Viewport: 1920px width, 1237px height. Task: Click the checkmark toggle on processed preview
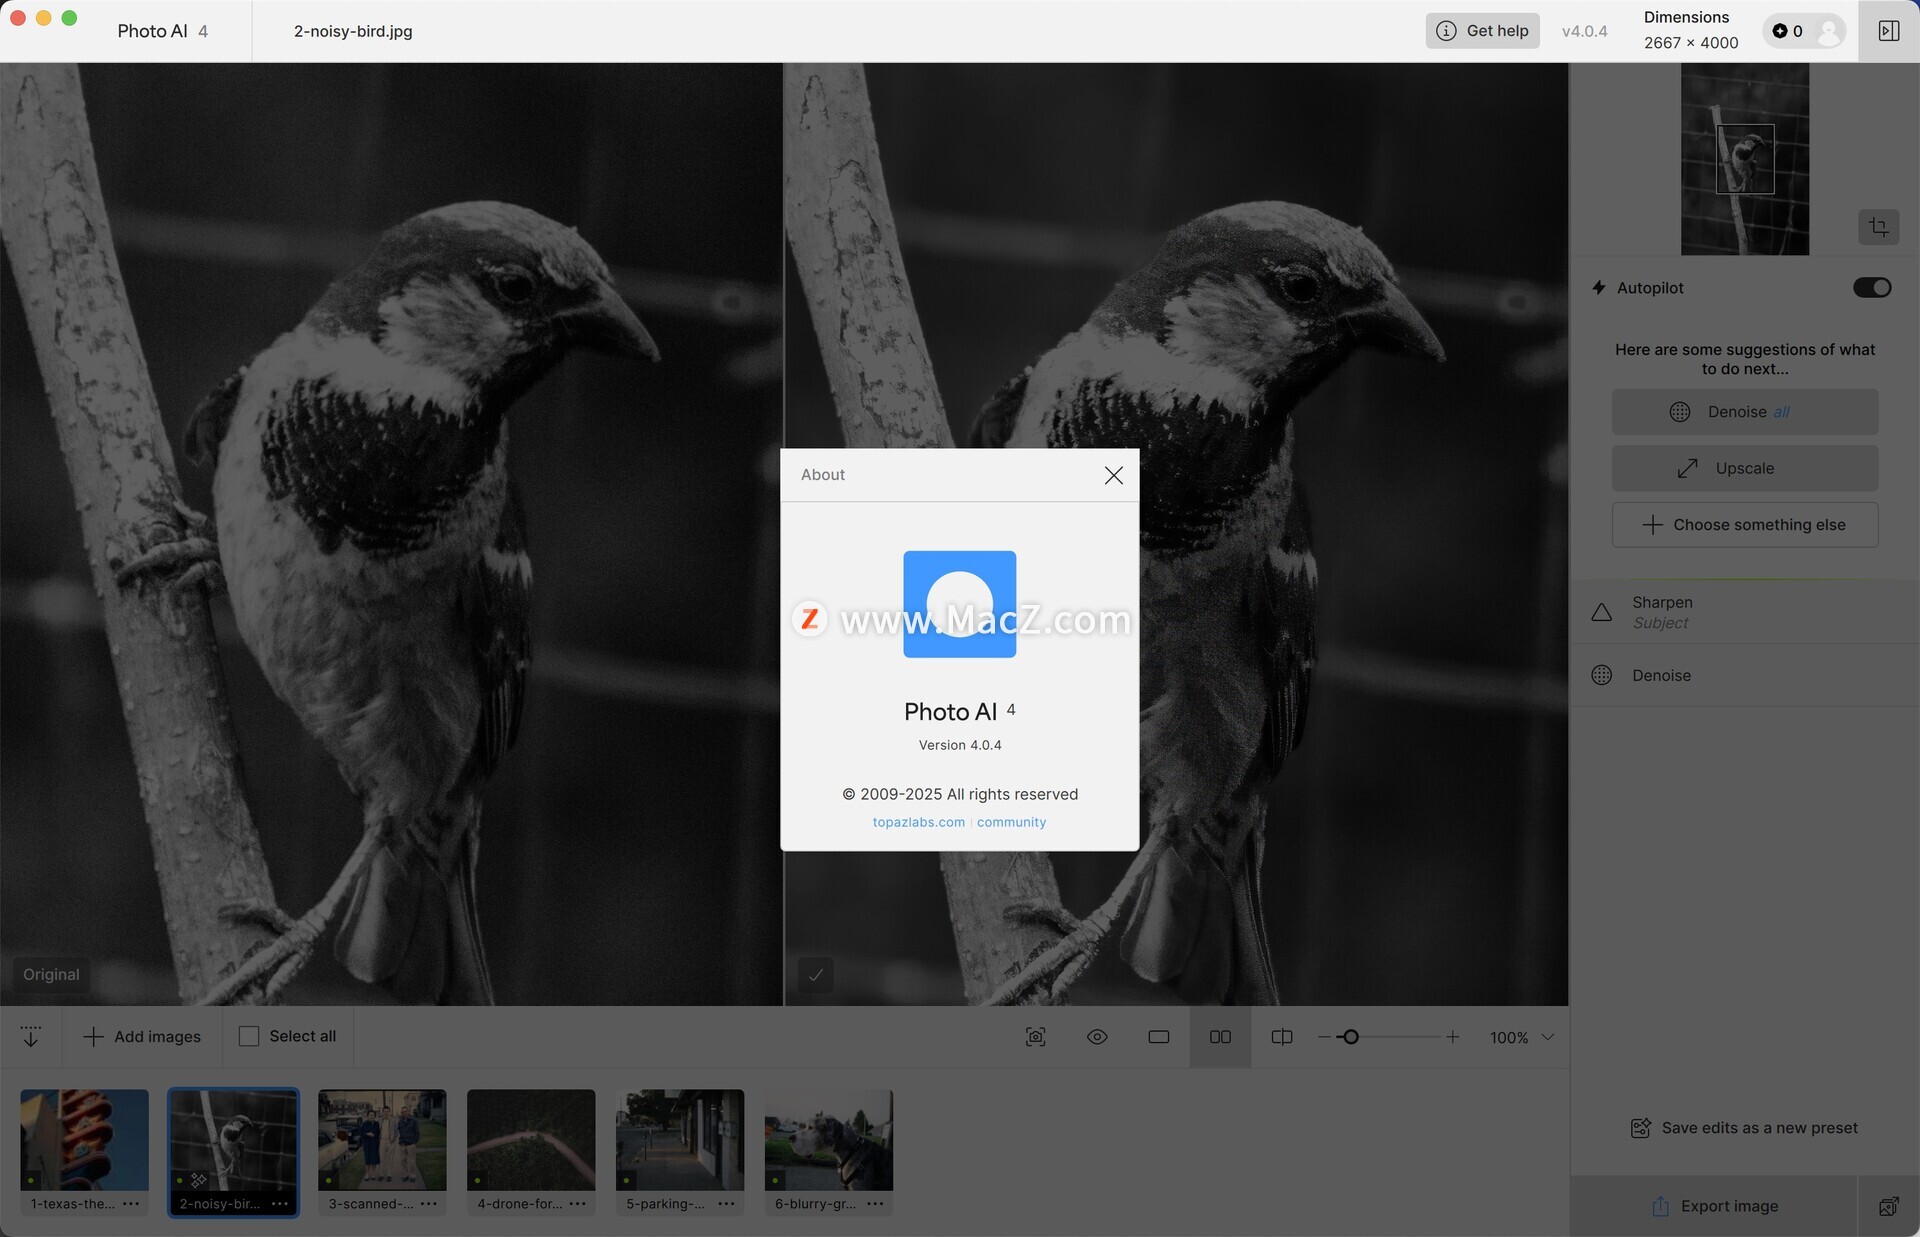point(815,974)
